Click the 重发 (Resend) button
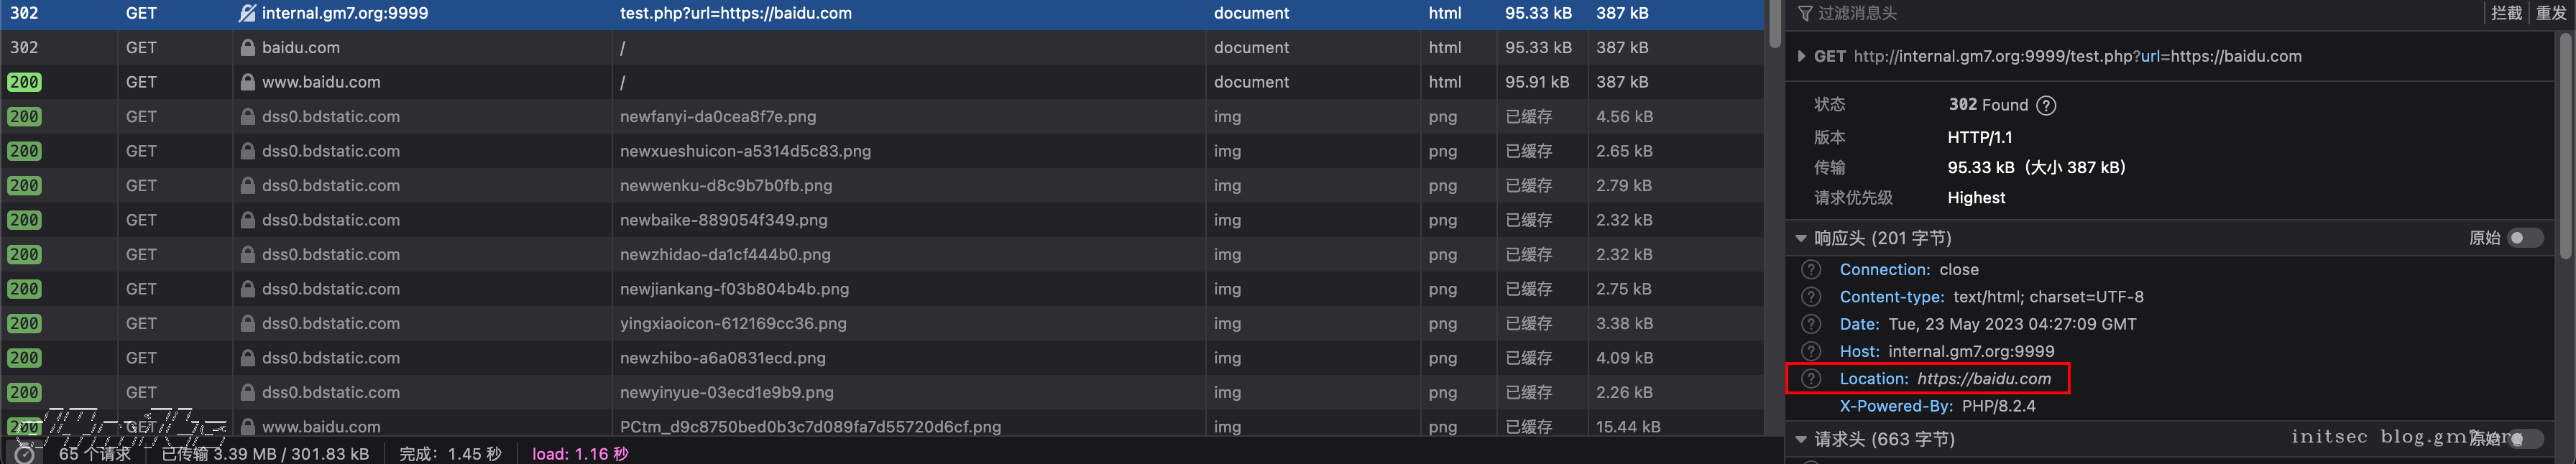Image resolution: width=2576 pixels, height=464 pixels. [2551, 13]
